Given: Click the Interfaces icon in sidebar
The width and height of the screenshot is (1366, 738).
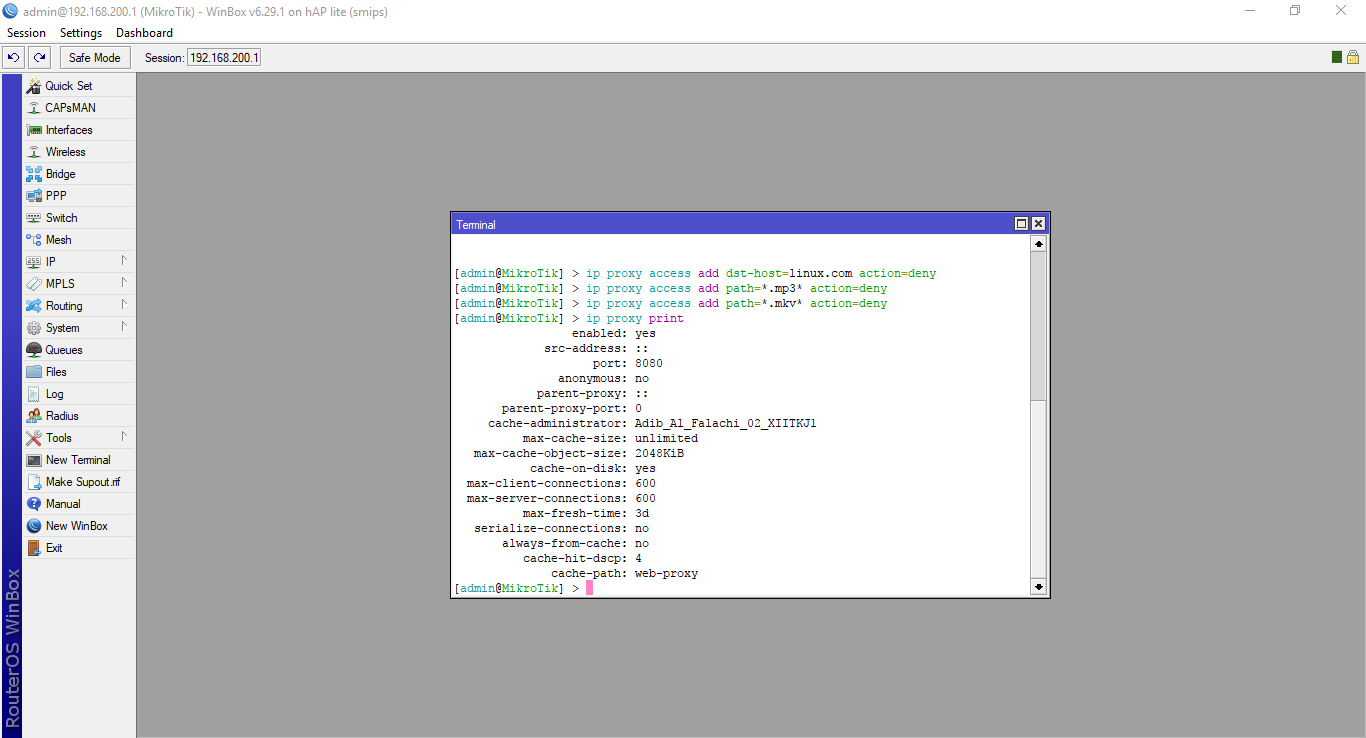Looking at the screenshot, I should point(34,130).
